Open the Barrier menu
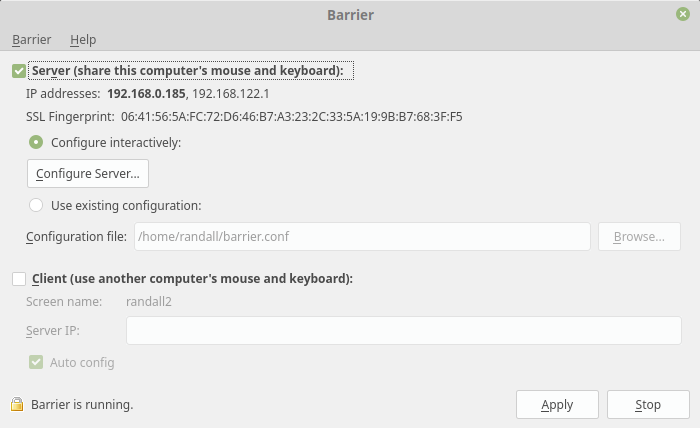 (32, 40)
